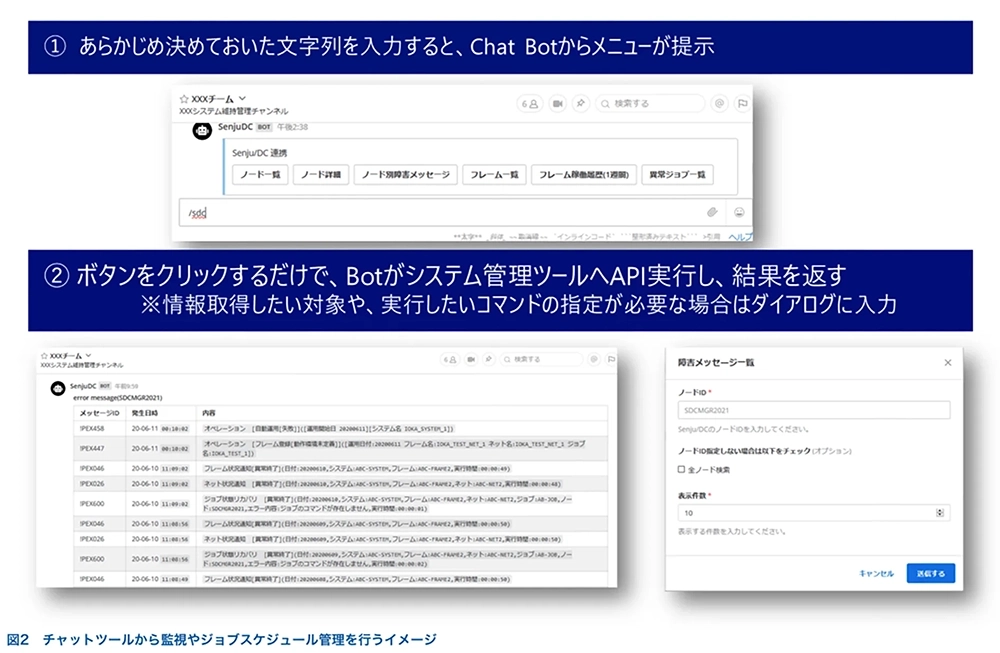Focus the search box in bottom chat window
This screenshot has height=653, width=1000.
pyautogui.click(x=541, y=360)
